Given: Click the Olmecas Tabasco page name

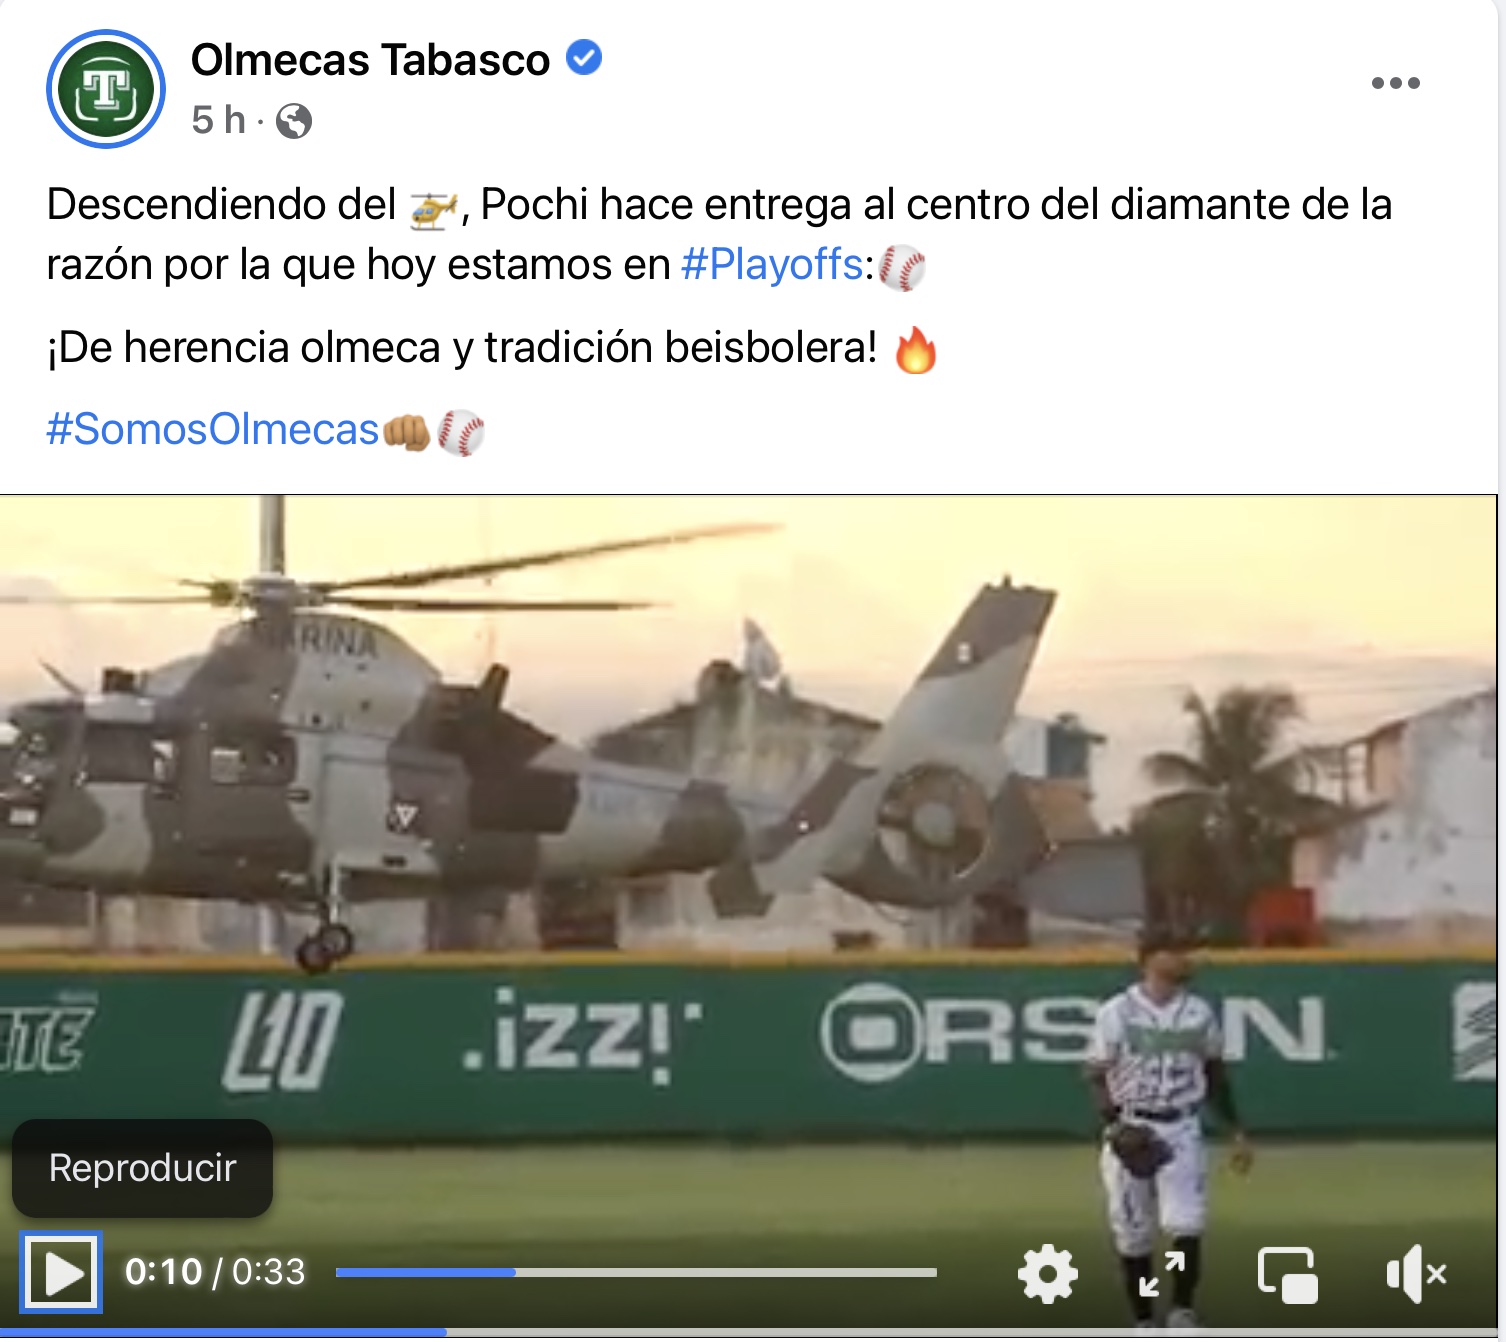Looking at the screenshot, I should (370, 60).
